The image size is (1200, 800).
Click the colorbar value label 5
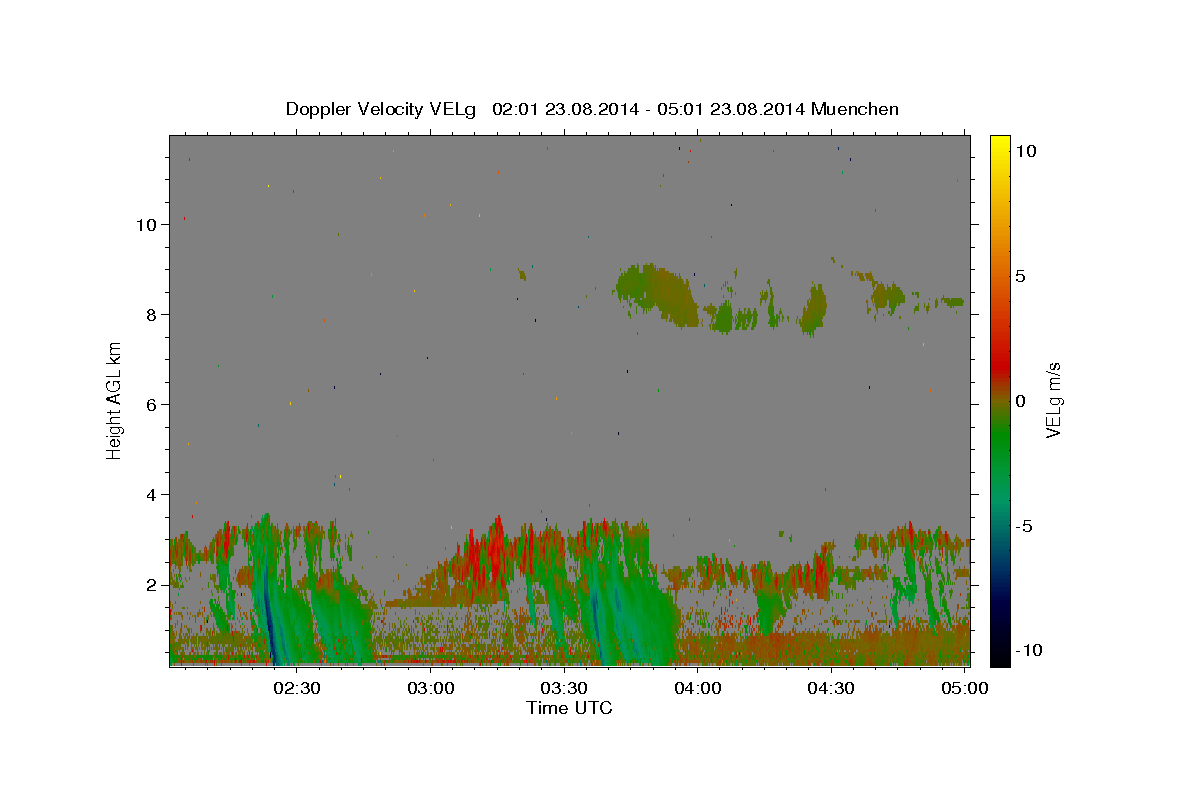(1020, 276)
